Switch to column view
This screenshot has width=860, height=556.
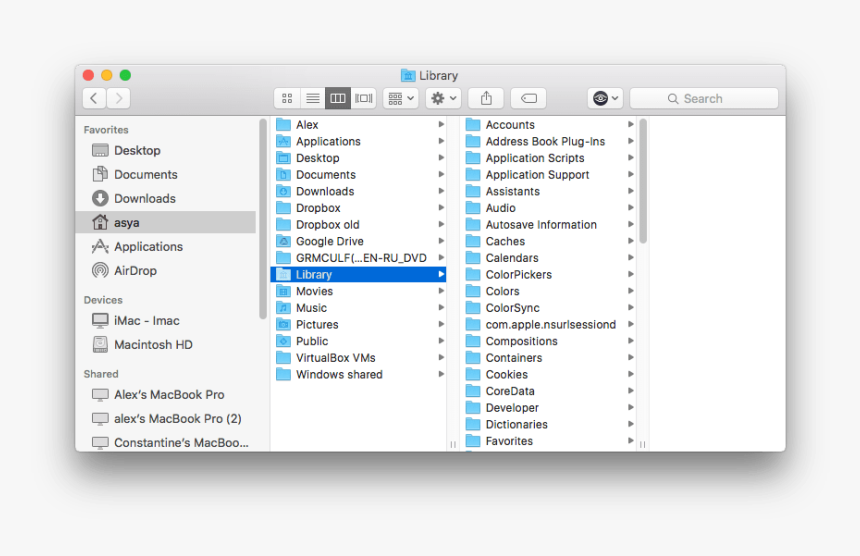tap(338, 98)
